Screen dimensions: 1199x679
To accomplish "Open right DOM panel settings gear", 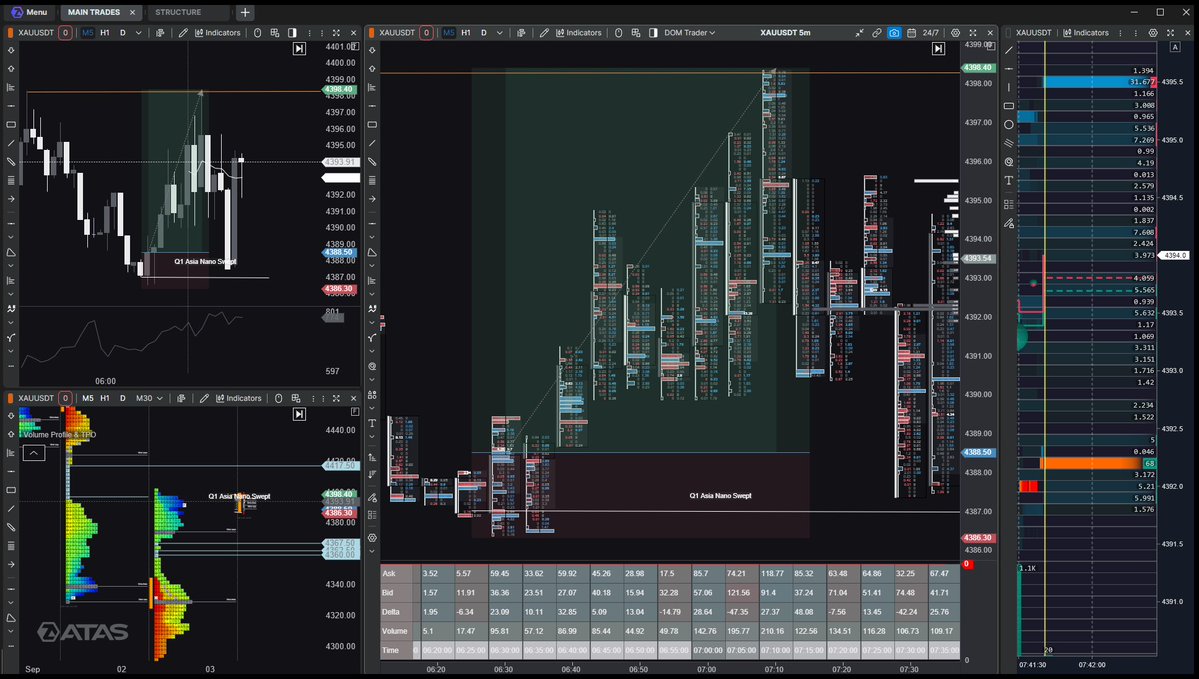I will click(1153, 33).
